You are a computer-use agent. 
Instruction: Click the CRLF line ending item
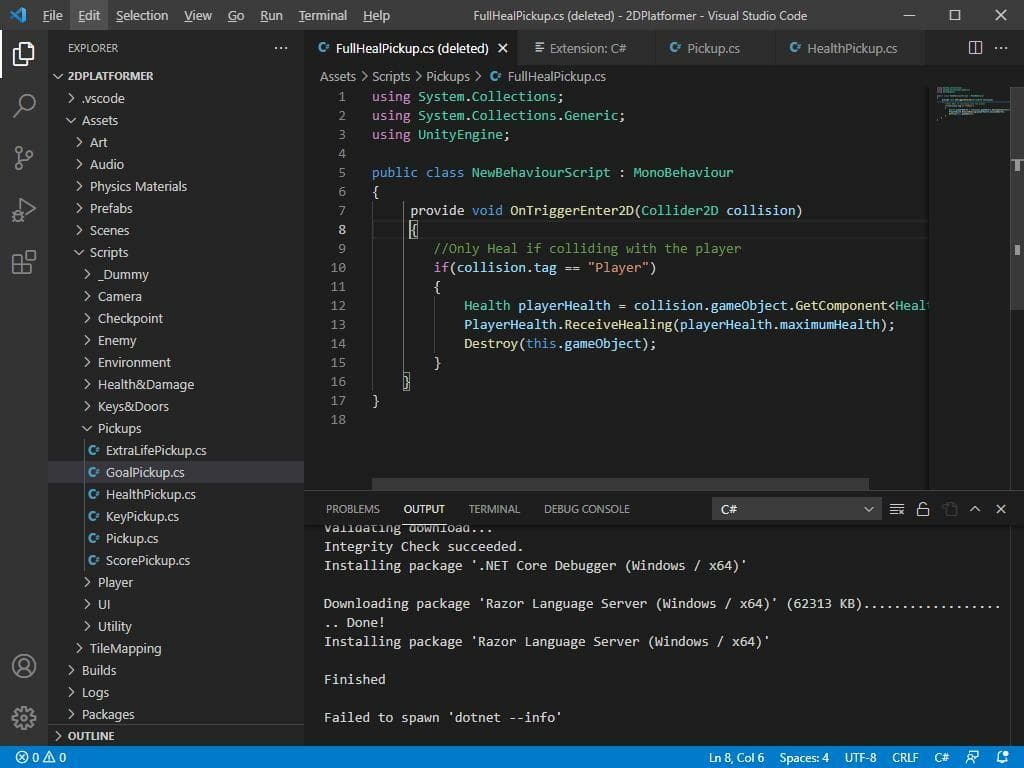click(905, 758)
